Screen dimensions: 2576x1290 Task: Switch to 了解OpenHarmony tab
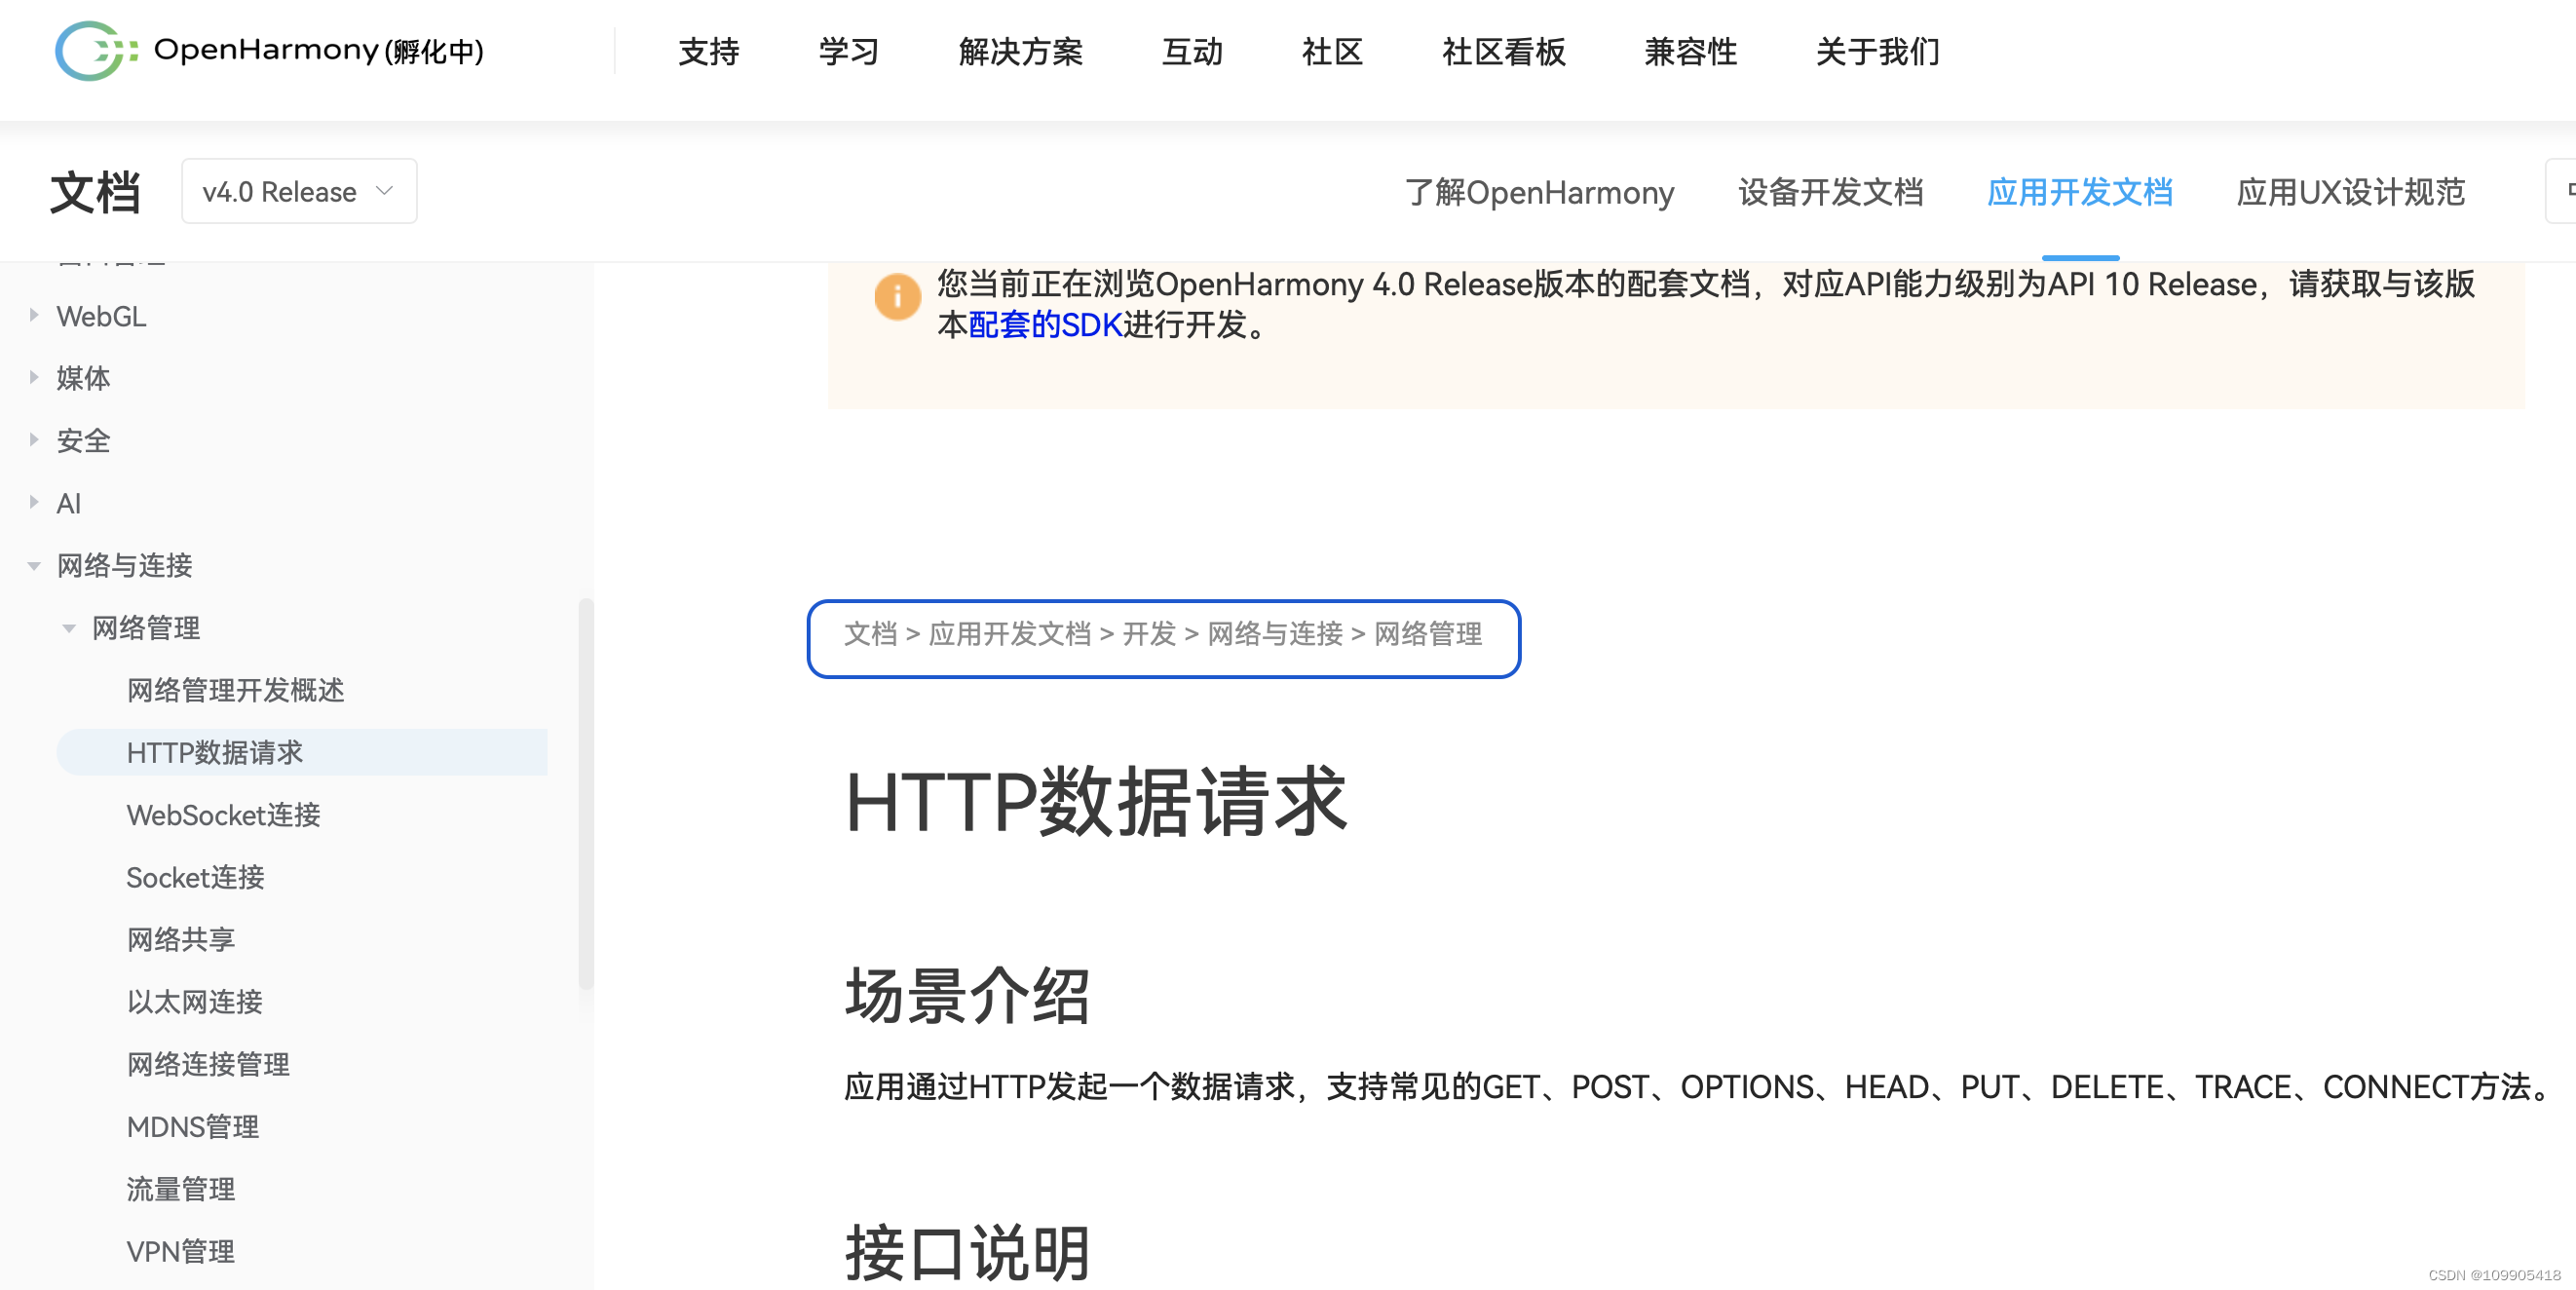[x=1539, y=192]
